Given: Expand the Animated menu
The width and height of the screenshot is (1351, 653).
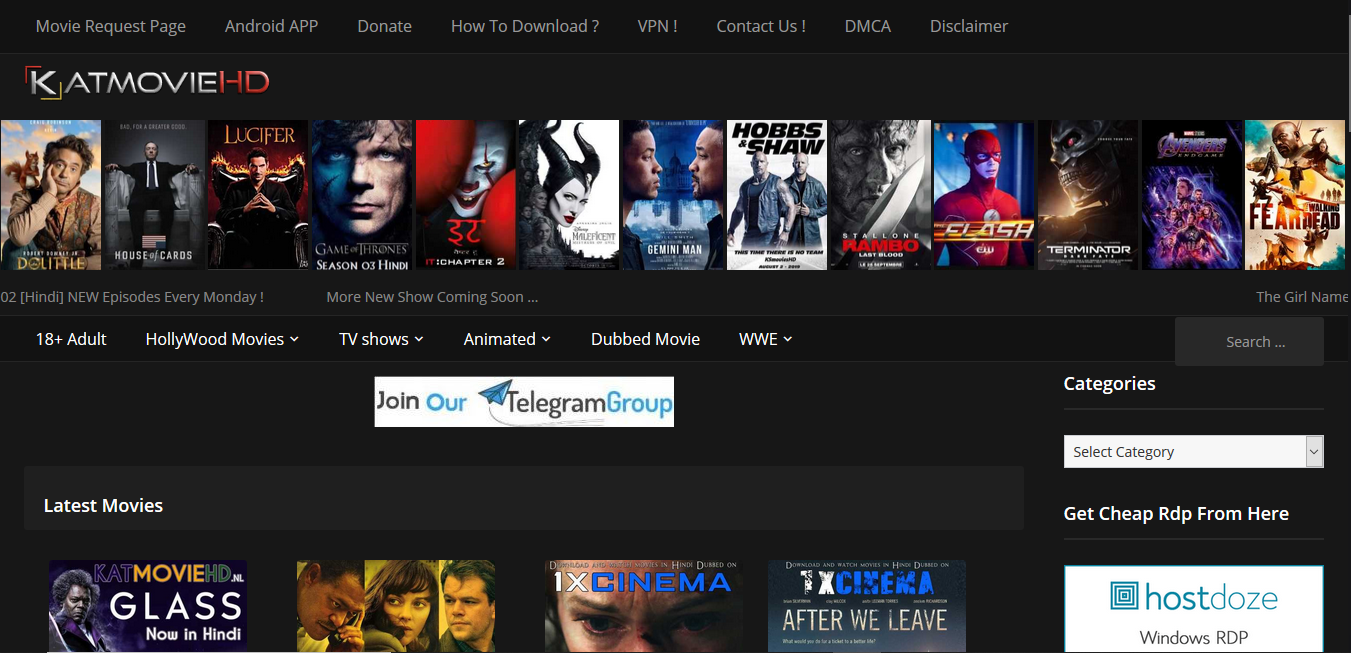Looking at the screenshot, I should [507, 339].
